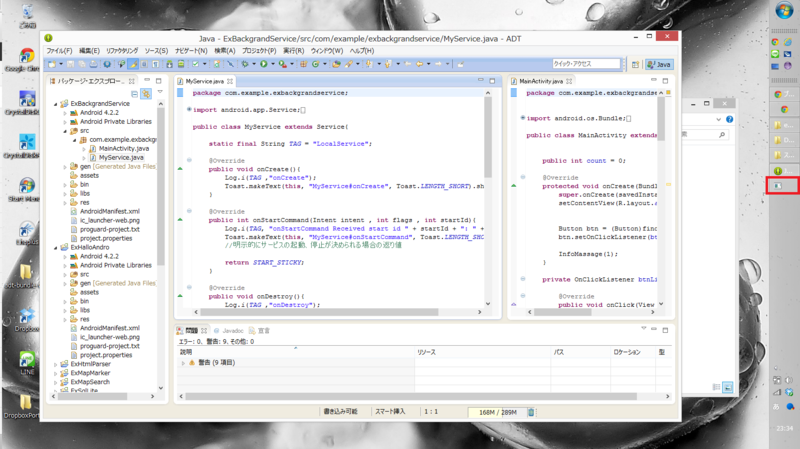The height and width of the screenshot is (449, 800).
Task: Sort problems by リソース column header
Action: (x=483, y=352)
